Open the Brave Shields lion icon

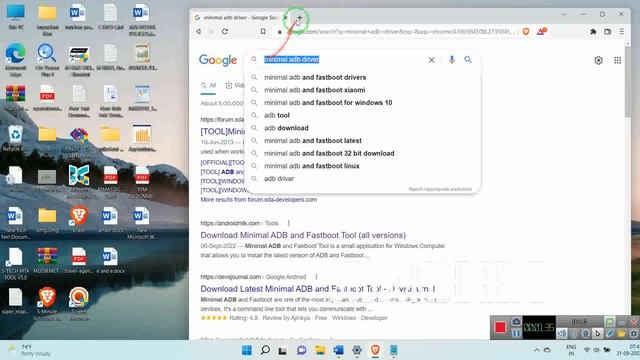pyautogui.click(x=526, y=31)
